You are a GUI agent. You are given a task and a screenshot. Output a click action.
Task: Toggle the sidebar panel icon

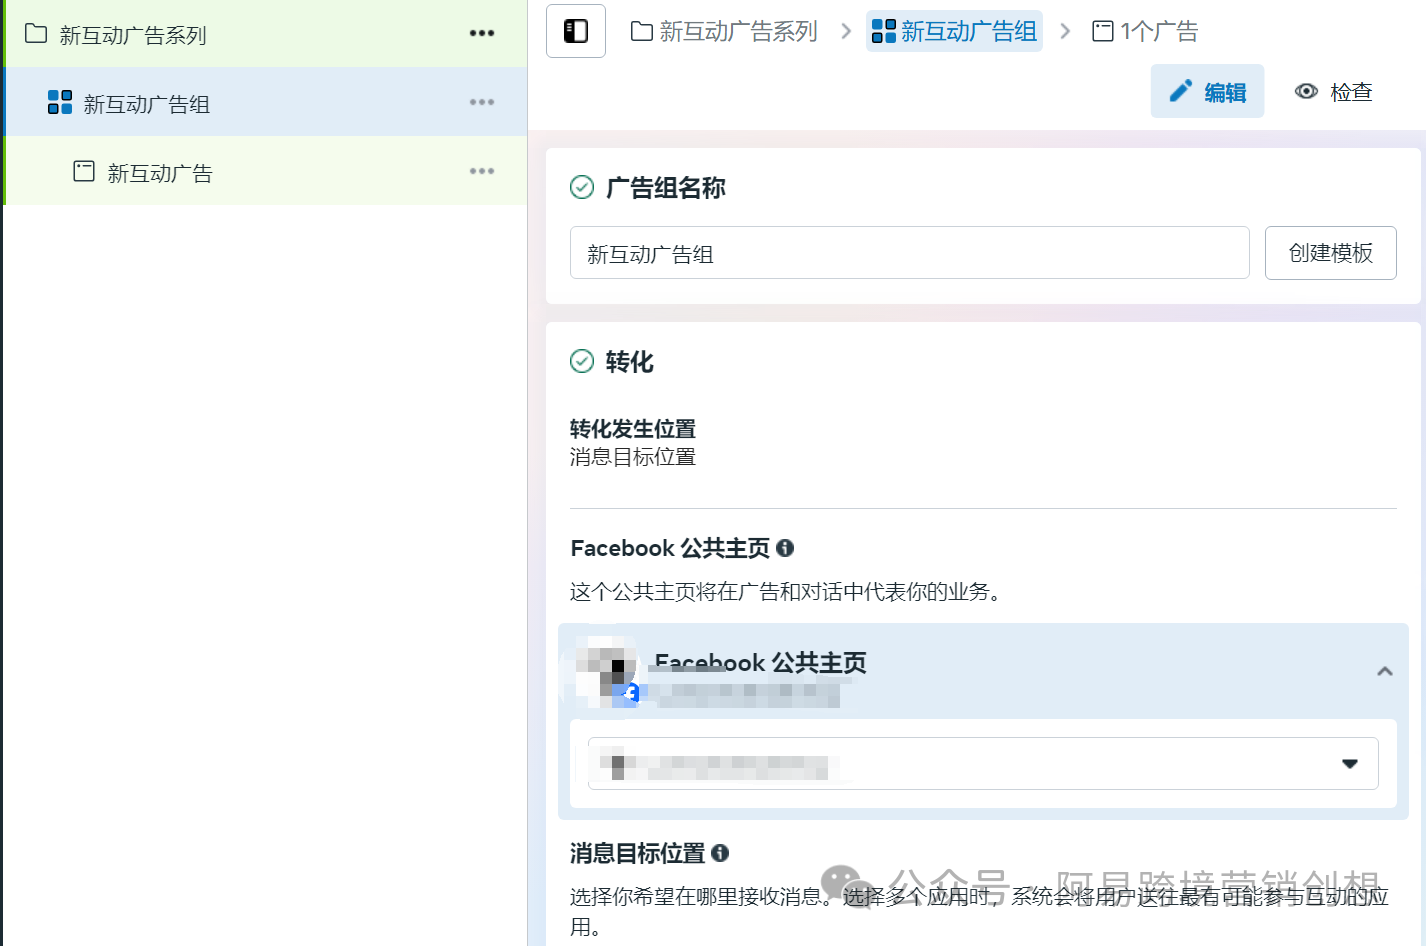(x=576, y=31)
